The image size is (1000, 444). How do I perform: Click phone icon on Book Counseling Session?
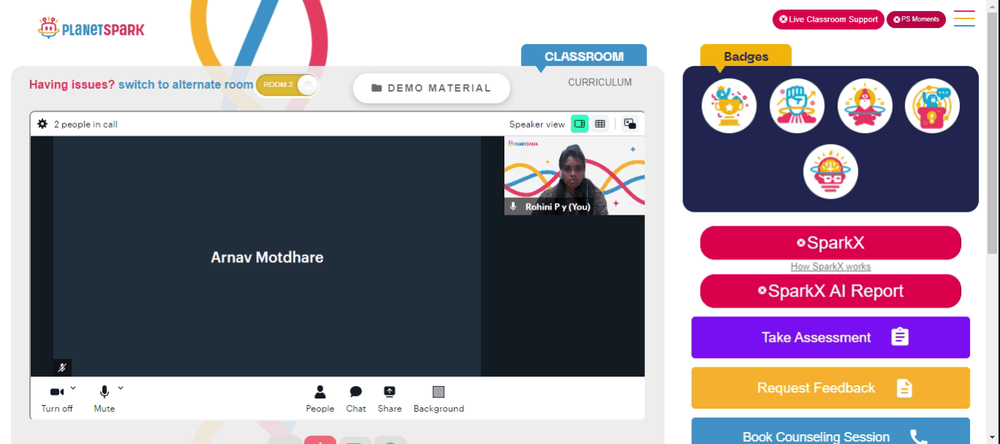click(918, 437)
